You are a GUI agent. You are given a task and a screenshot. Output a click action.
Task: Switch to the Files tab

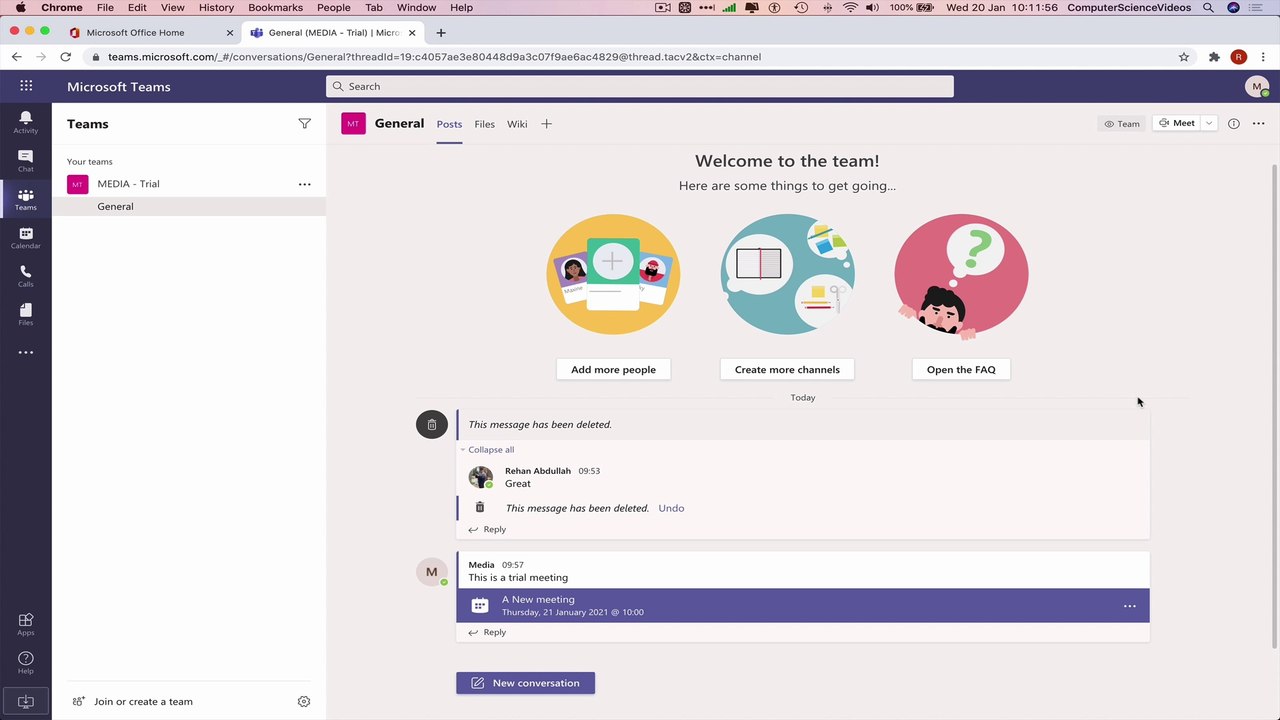coord(484,124)
